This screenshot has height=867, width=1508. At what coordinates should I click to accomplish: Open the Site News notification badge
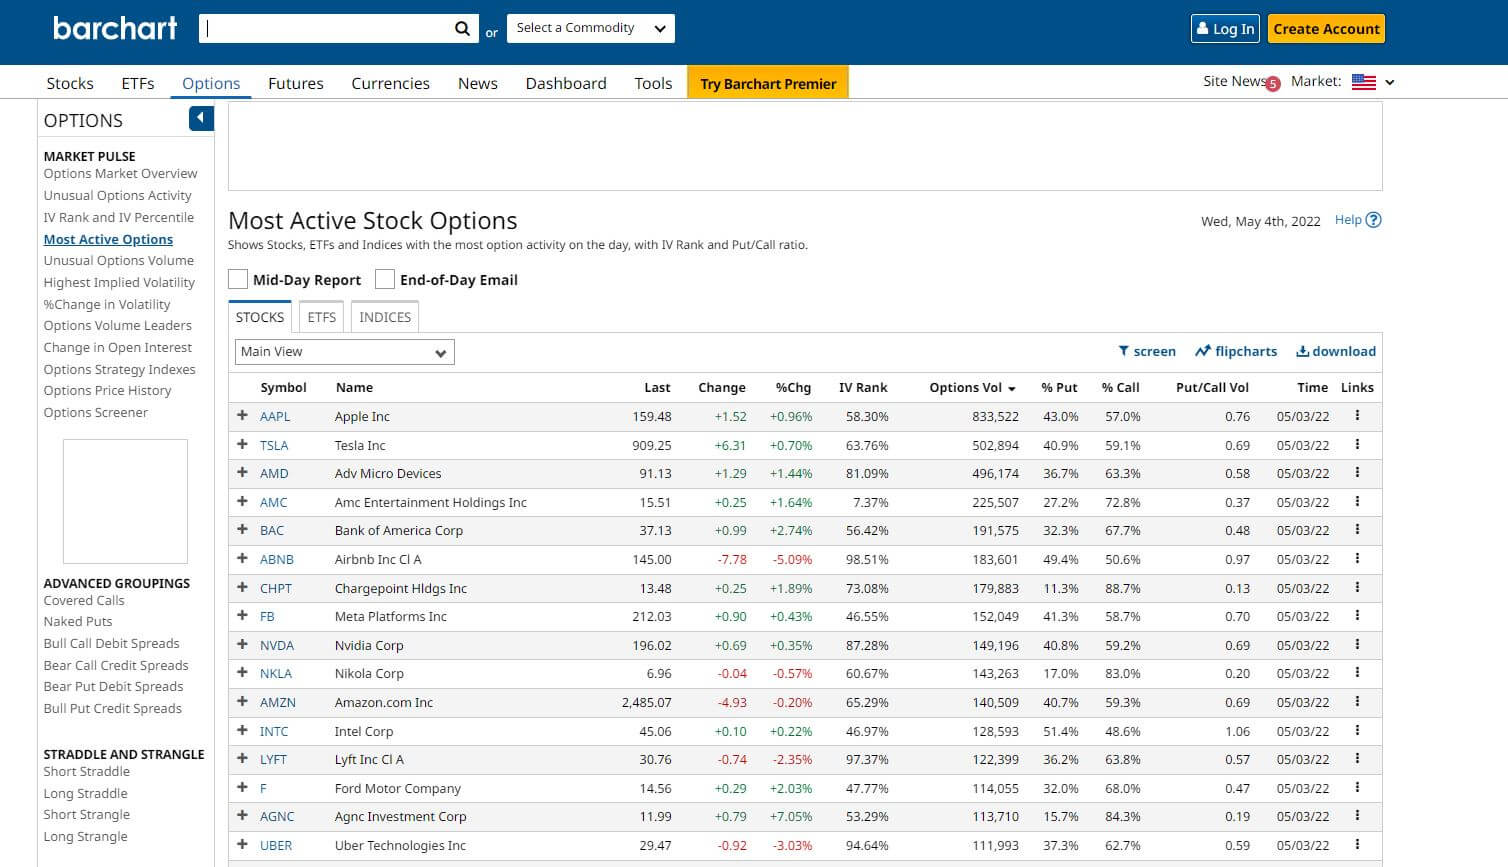[x=1272, y=85]
